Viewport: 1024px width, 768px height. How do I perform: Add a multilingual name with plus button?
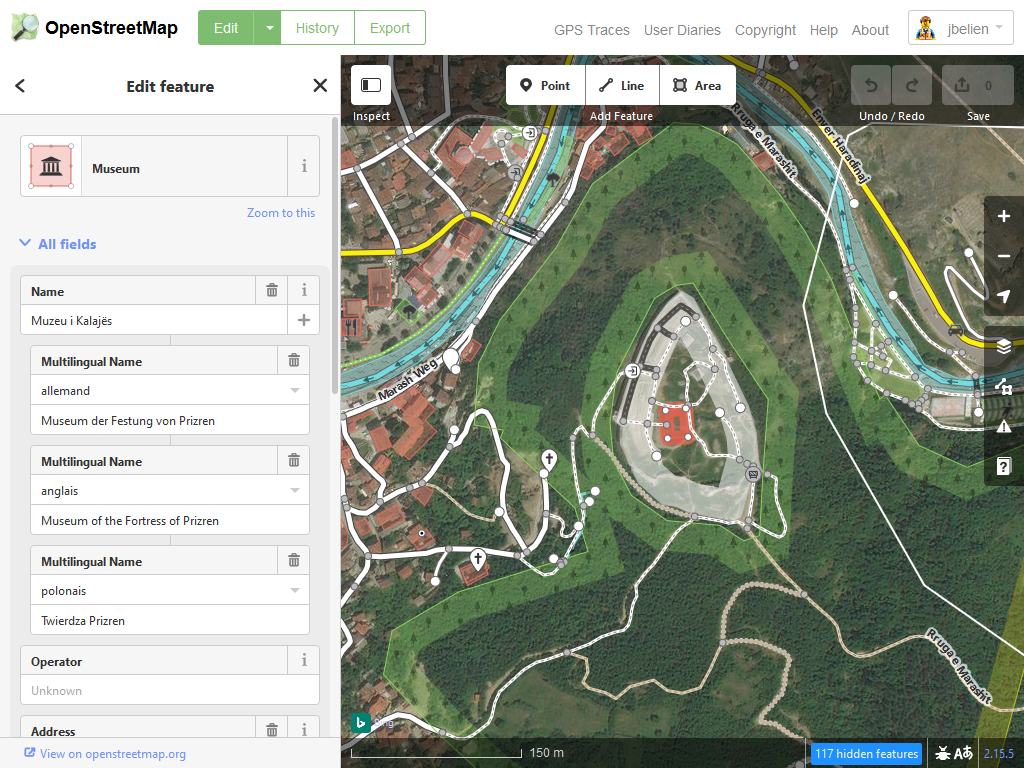pyautogui.click(x=304, y=321)
